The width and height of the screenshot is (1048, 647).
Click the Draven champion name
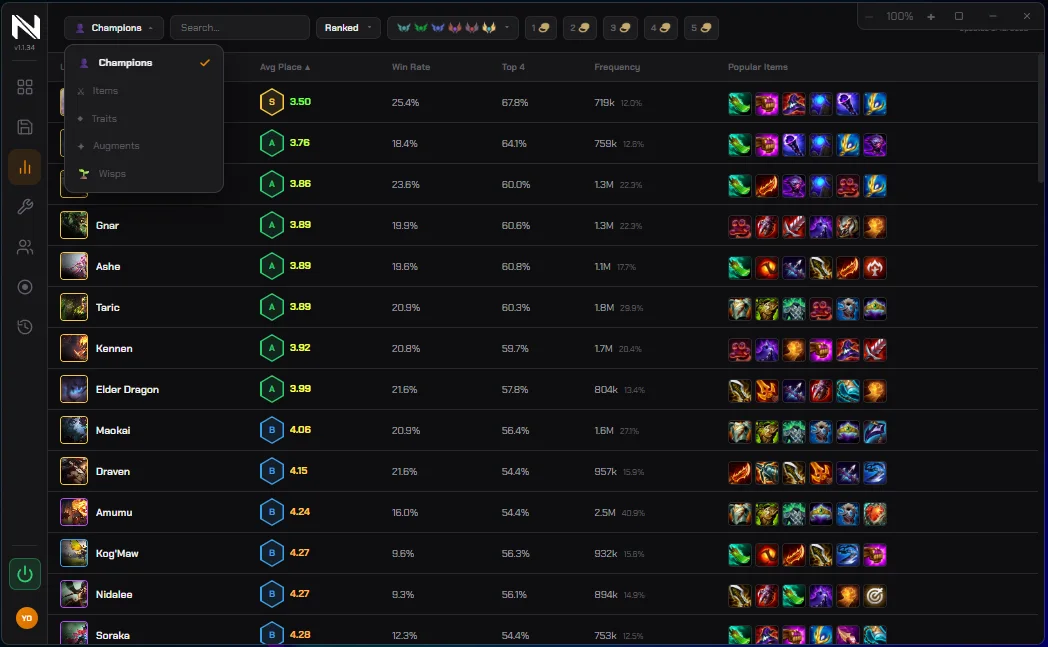[x=112, y=471]
